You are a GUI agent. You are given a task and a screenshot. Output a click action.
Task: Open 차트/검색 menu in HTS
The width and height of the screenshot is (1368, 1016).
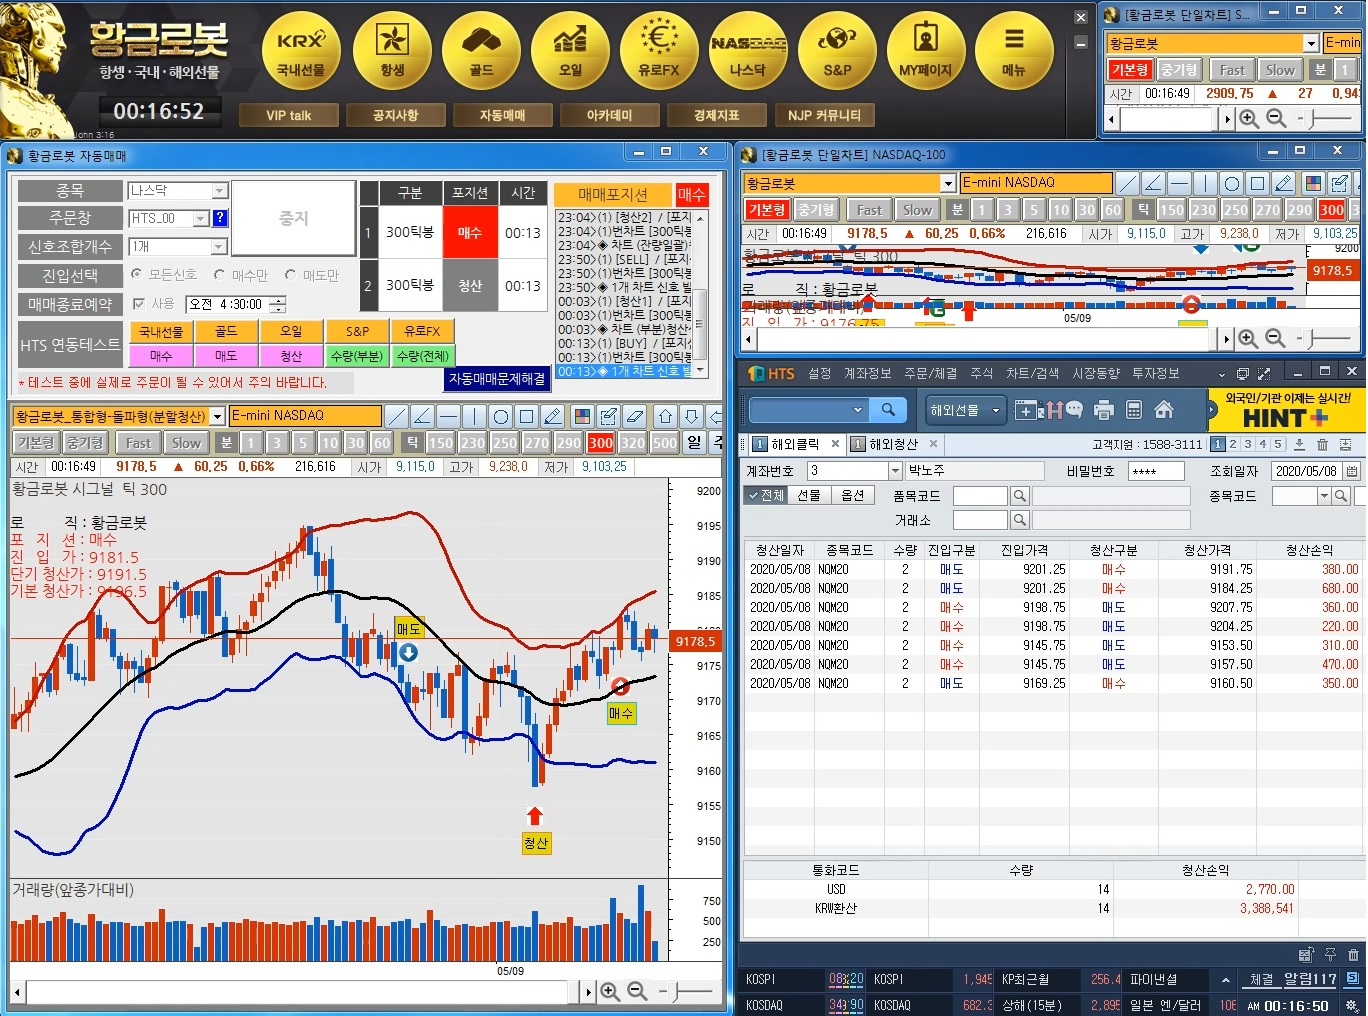click(x=1032, y=373)
